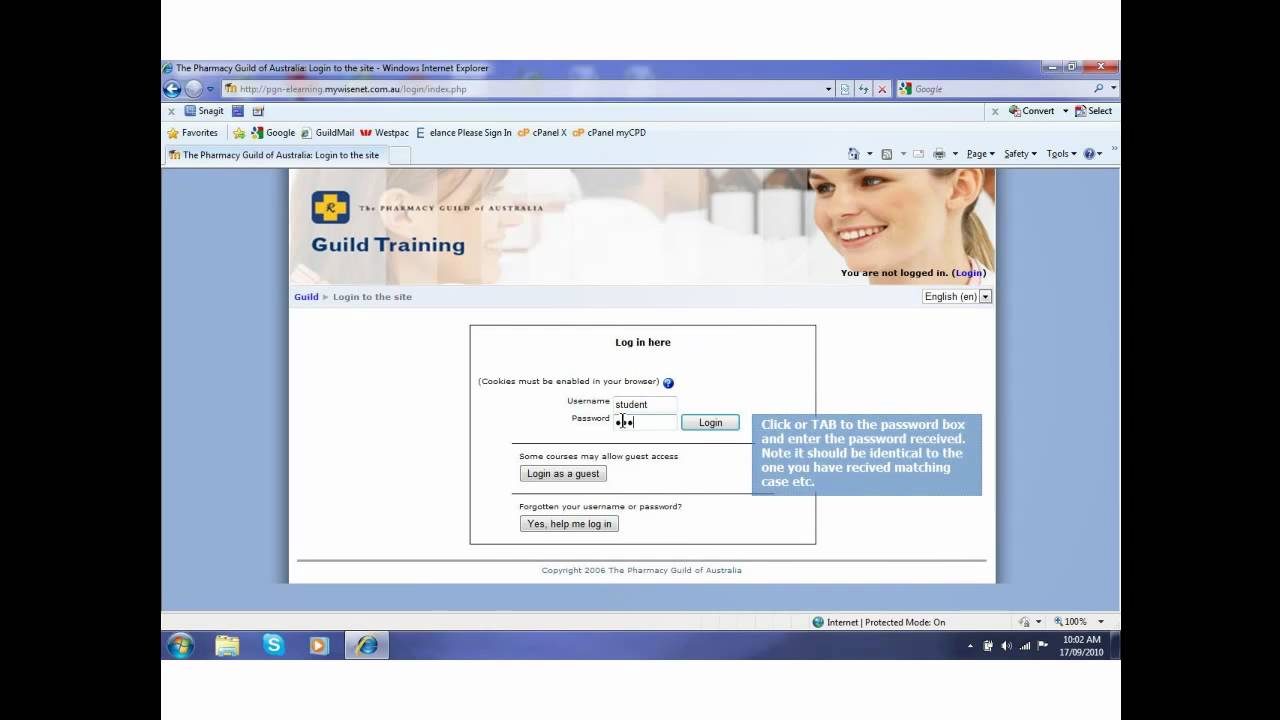Open Skype from the taskbar
The image size is (1280, 720).
pyautogui.click(x=273, y=646)
